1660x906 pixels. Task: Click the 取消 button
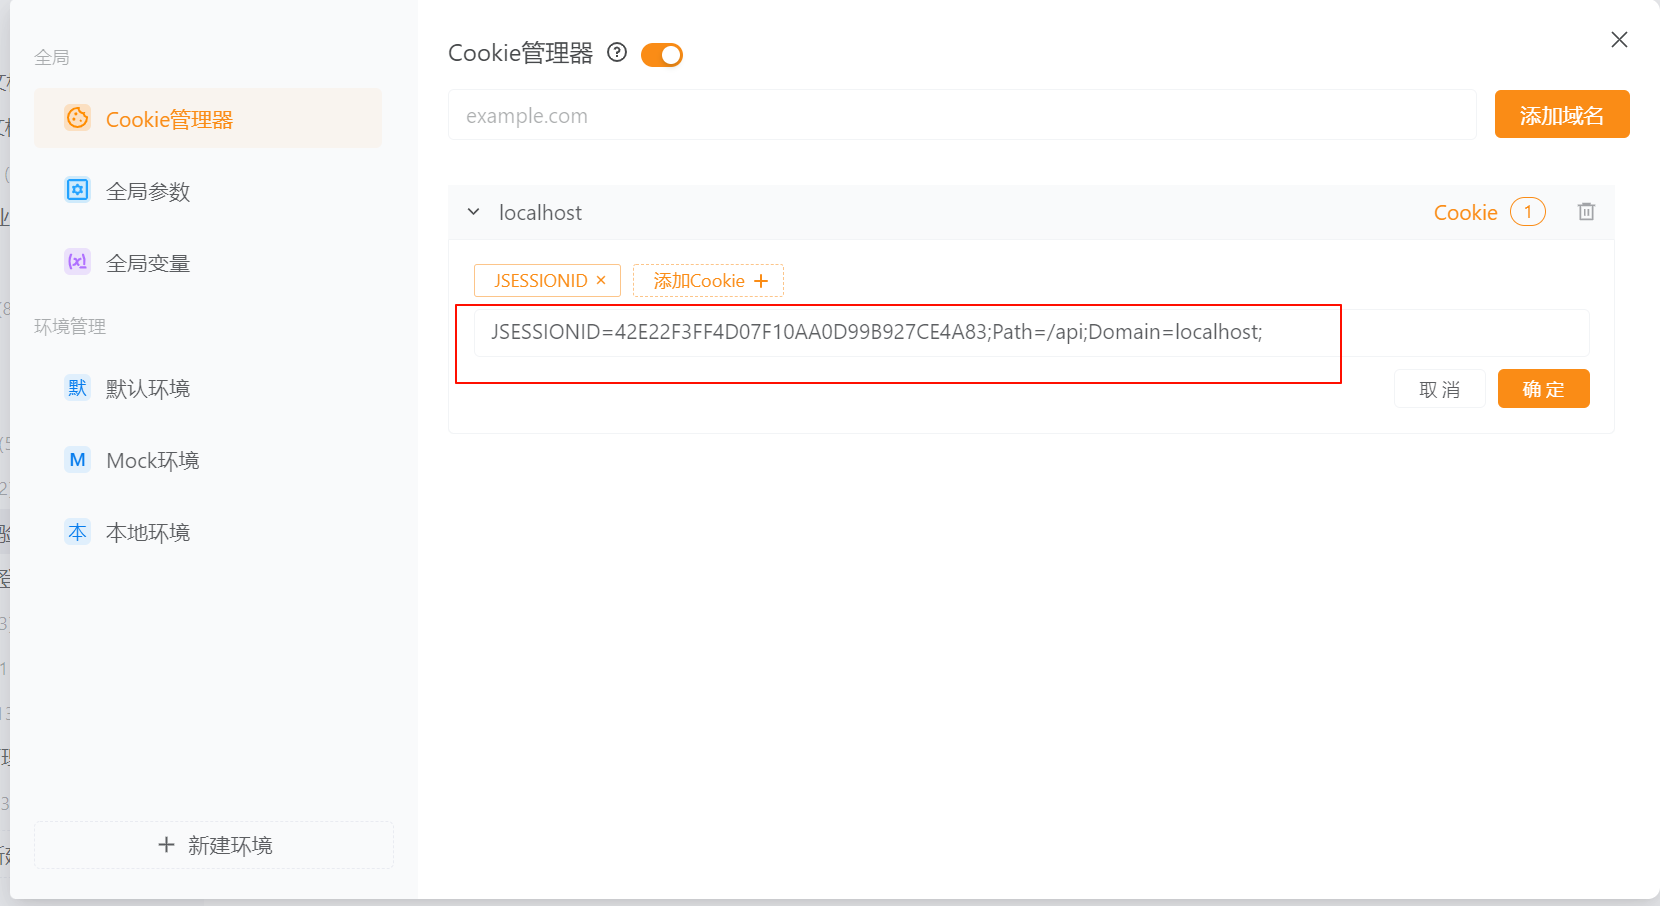[1439, 389]
